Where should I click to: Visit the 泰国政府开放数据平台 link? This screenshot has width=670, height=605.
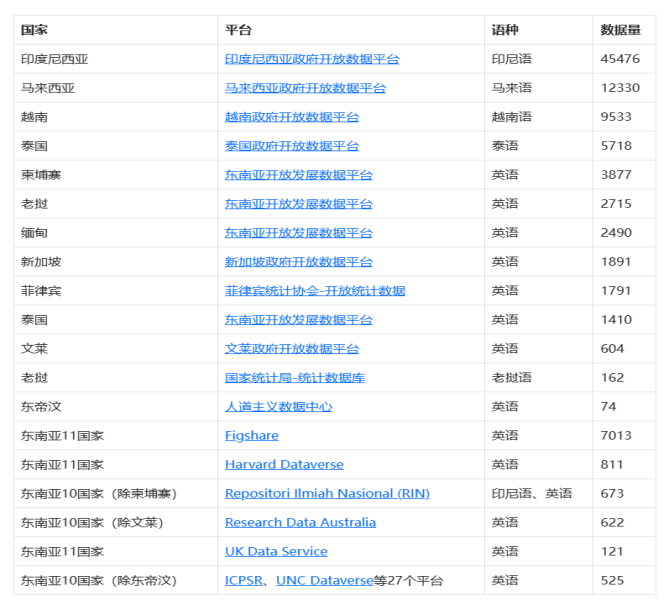(x=292, y=146)
